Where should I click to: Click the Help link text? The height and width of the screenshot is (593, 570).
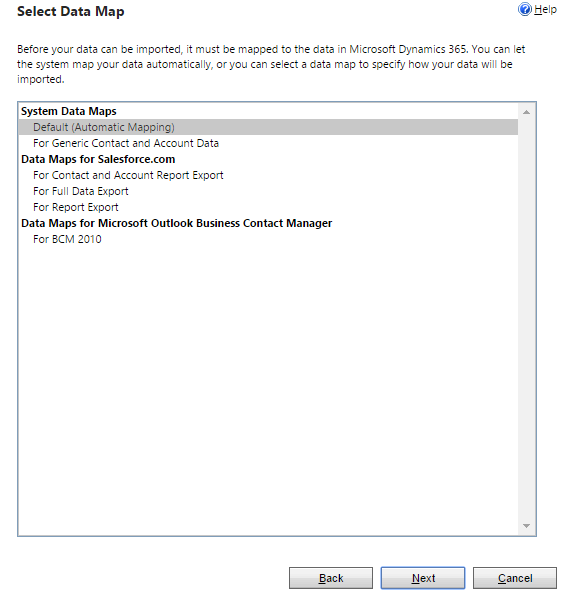(x=545, y=9)
